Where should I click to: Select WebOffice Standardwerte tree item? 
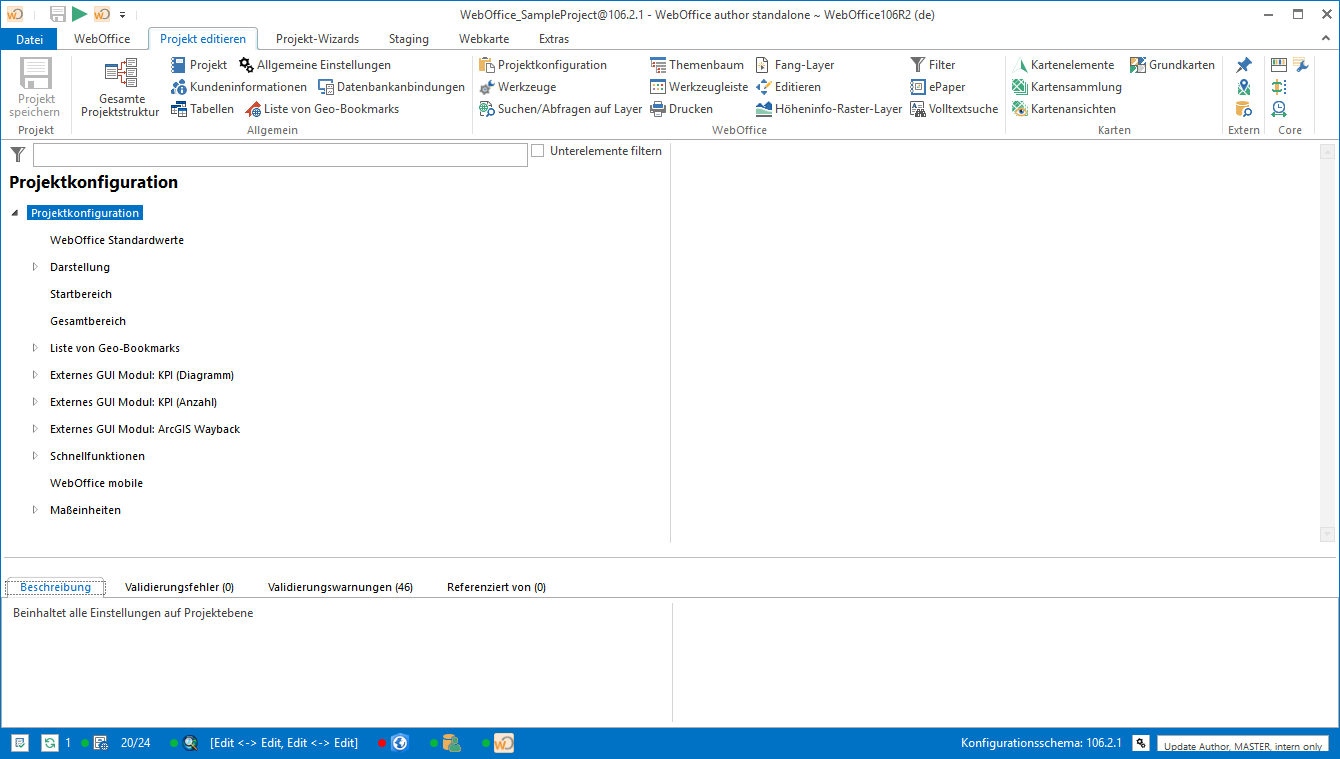click(117, 240)
